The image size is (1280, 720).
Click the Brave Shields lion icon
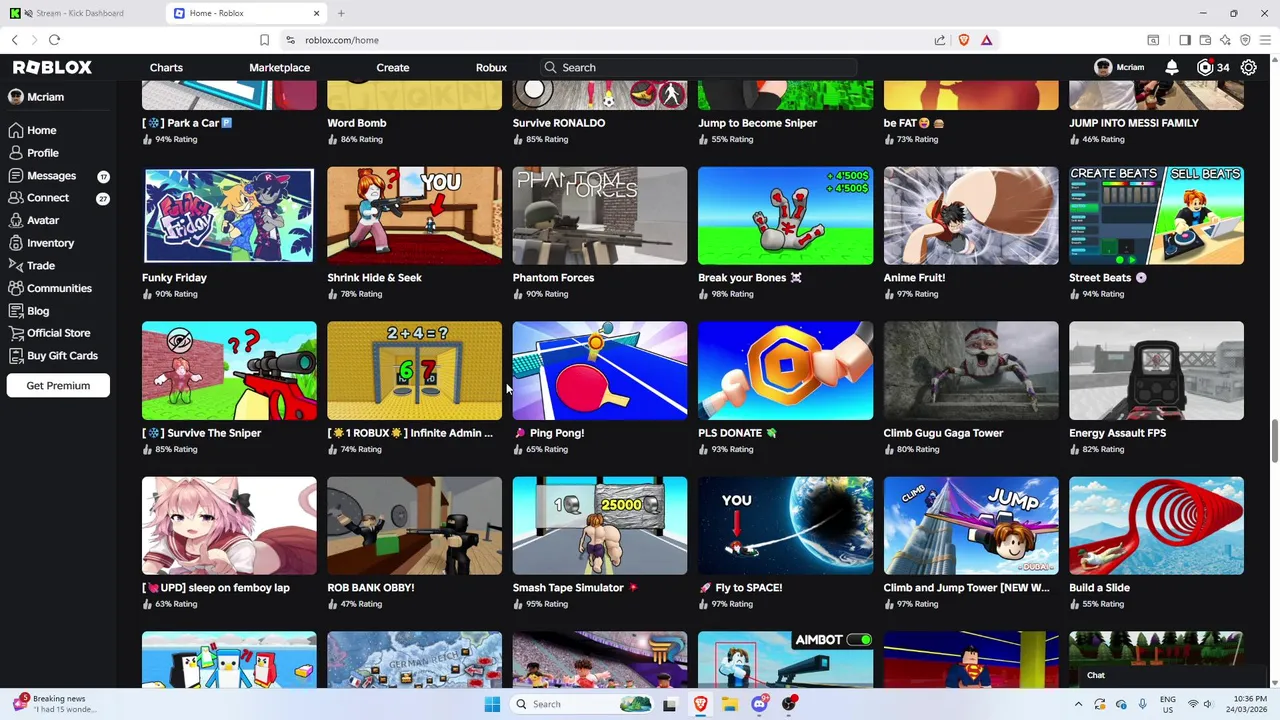[964, 40]
